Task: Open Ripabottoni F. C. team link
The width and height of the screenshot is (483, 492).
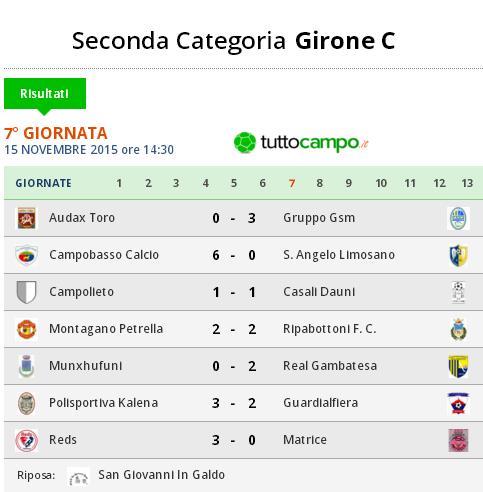Action: (x=330, y=329)
